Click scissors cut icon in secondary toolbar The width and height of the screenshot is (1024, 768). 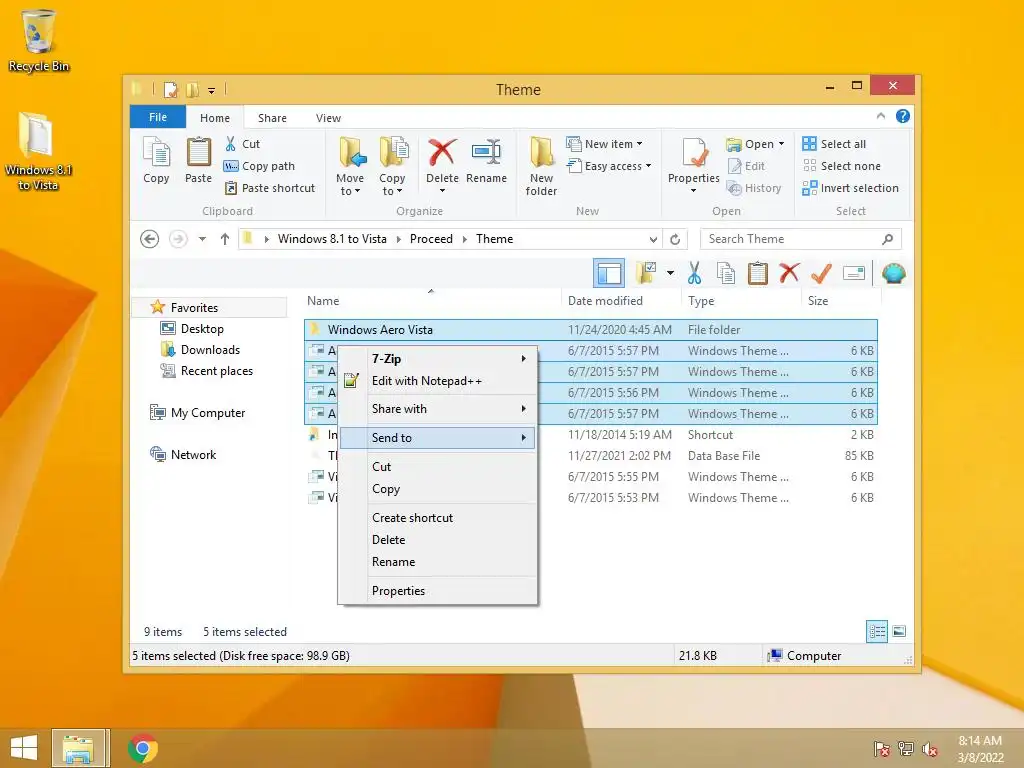click(x=694, y=273)
